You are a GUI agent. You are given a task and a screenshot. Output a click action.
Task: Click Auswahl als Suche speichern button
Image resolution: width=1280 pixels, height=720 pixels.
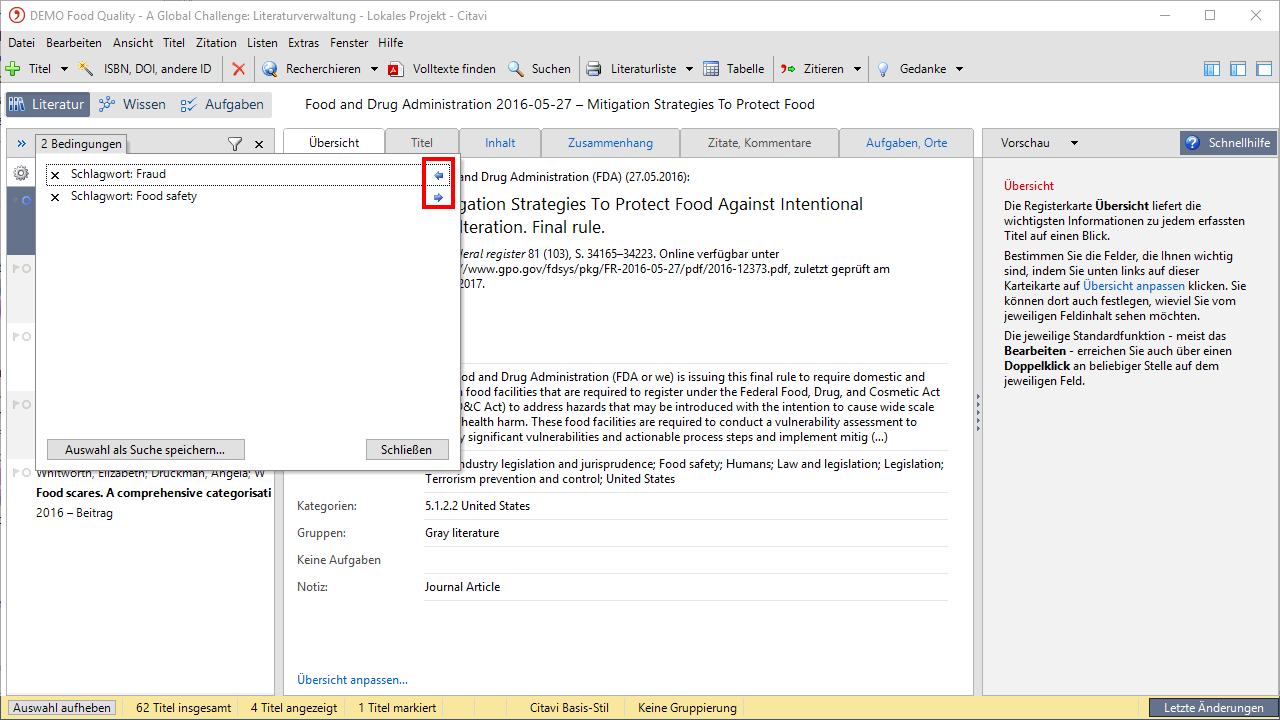coord(145,450)
